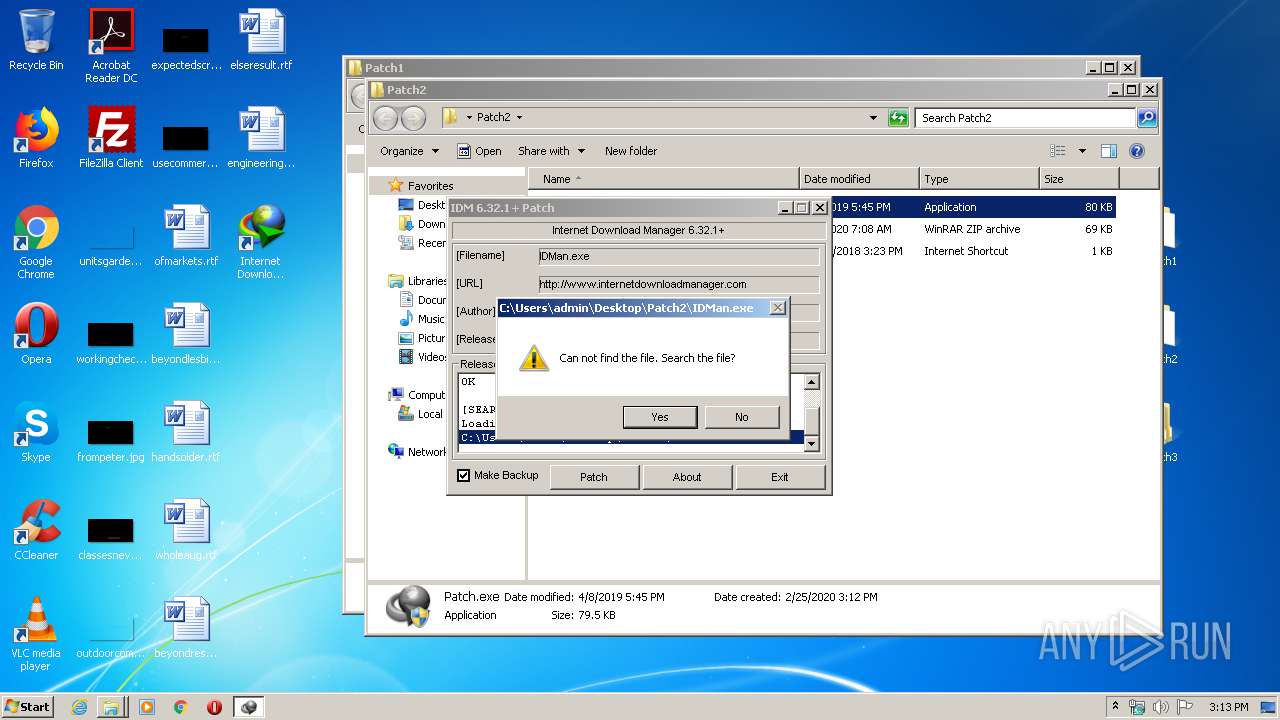Select the WinRAR ZIP archive row
The image size is (1280, 720).
point(970,229)
